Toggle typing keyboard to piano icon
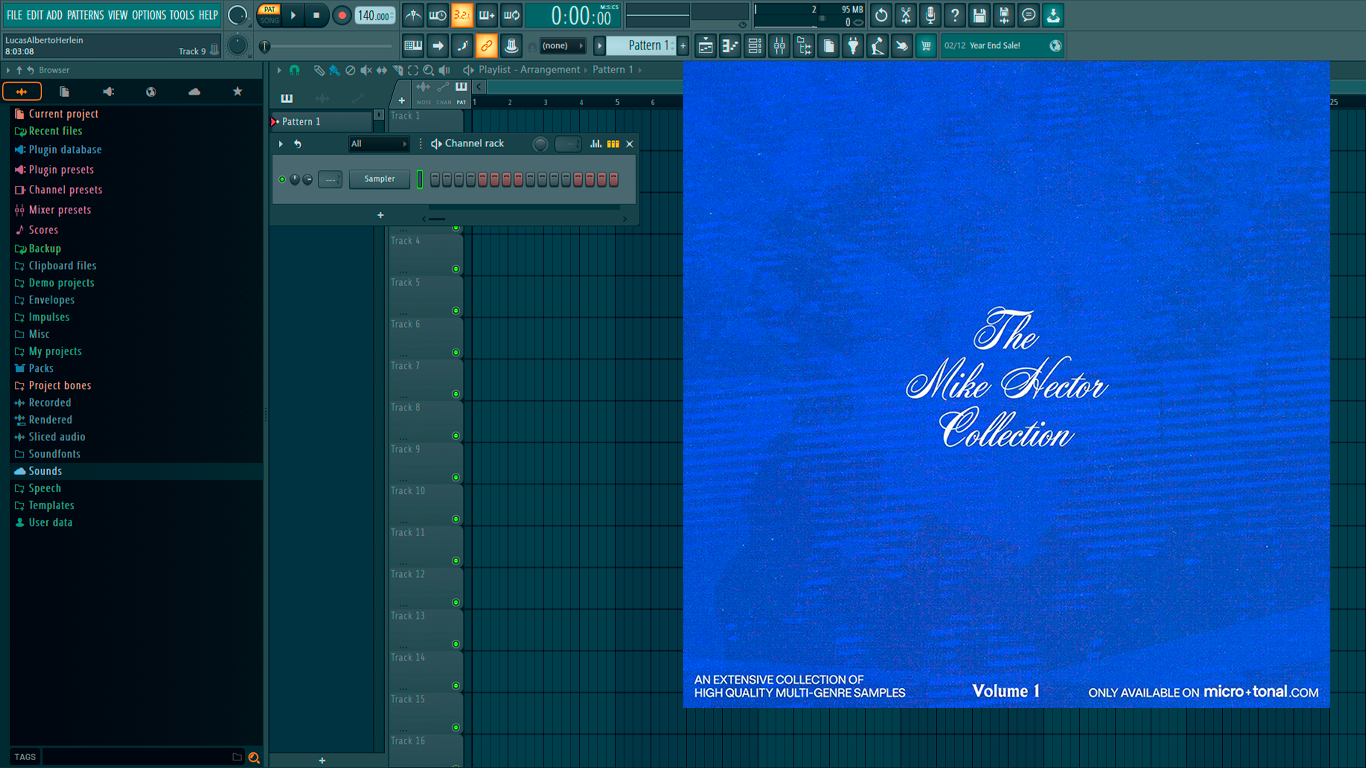Image resolution: width=1366 pixels, height=768 pixels. pos(413,45)
